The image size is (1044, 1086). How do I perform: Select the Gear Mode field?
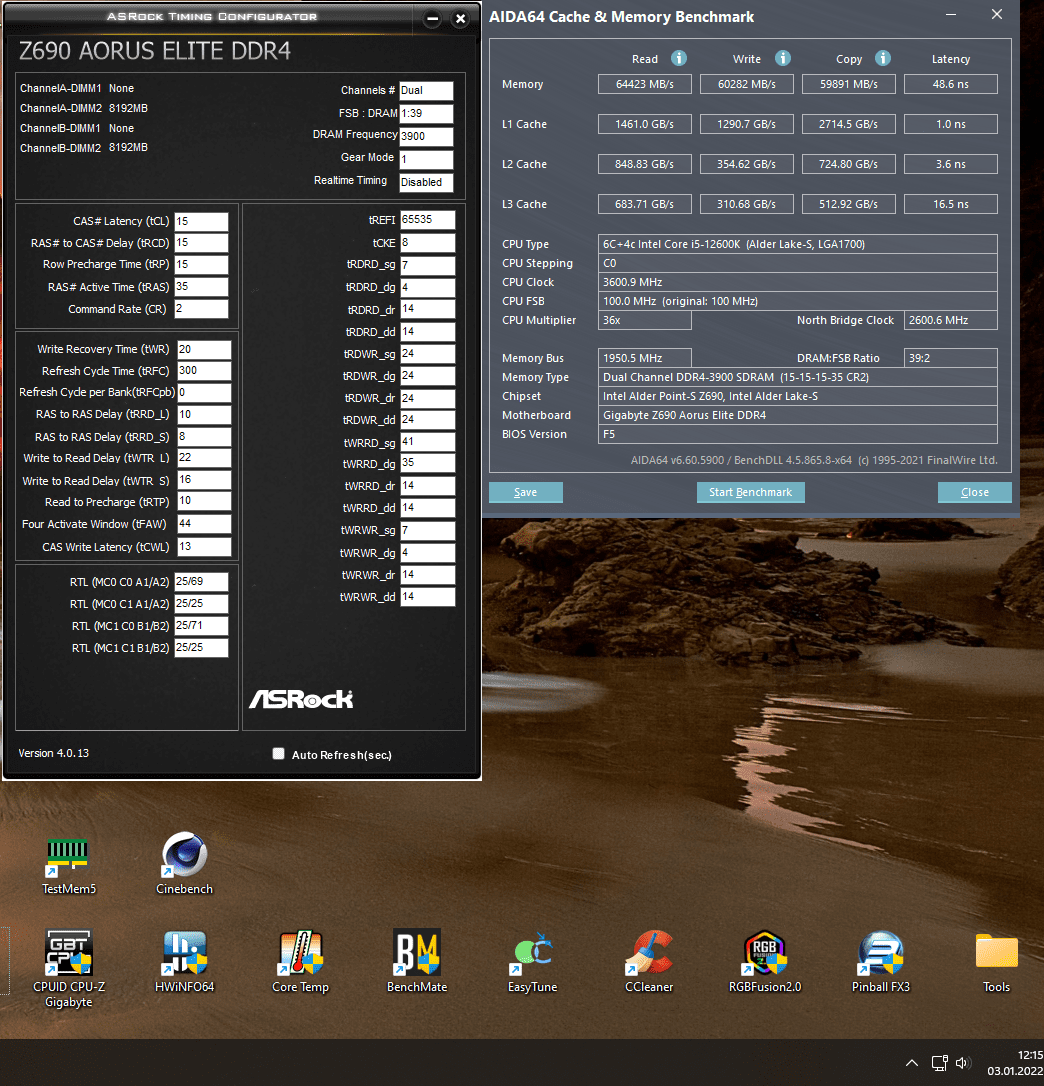coord(427,159)
